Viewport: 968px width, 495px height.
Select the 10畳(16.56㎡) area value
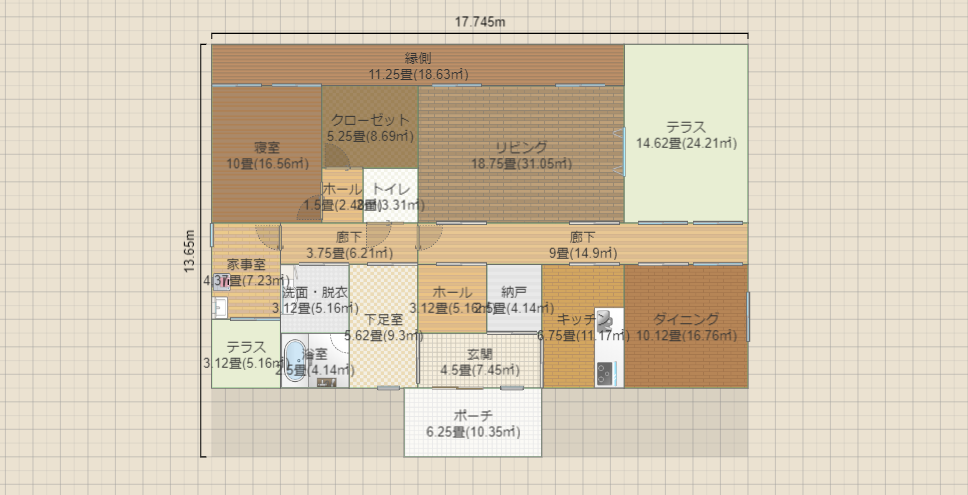click(x=267, y=164)
